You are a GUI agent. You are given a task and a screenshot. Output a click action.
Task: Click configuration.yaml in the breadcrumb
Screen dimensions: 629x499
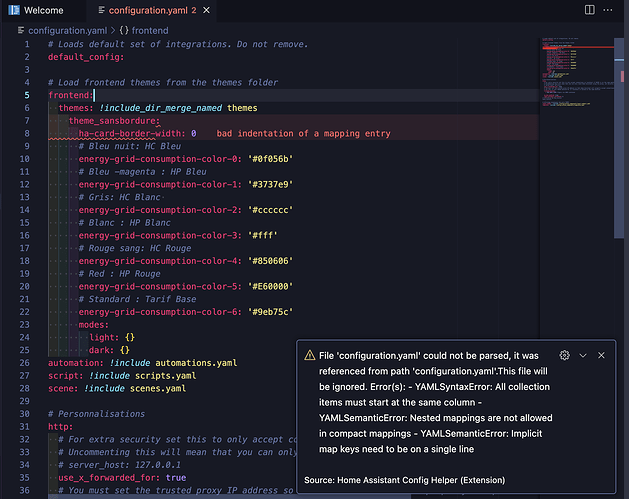[67, 30]
